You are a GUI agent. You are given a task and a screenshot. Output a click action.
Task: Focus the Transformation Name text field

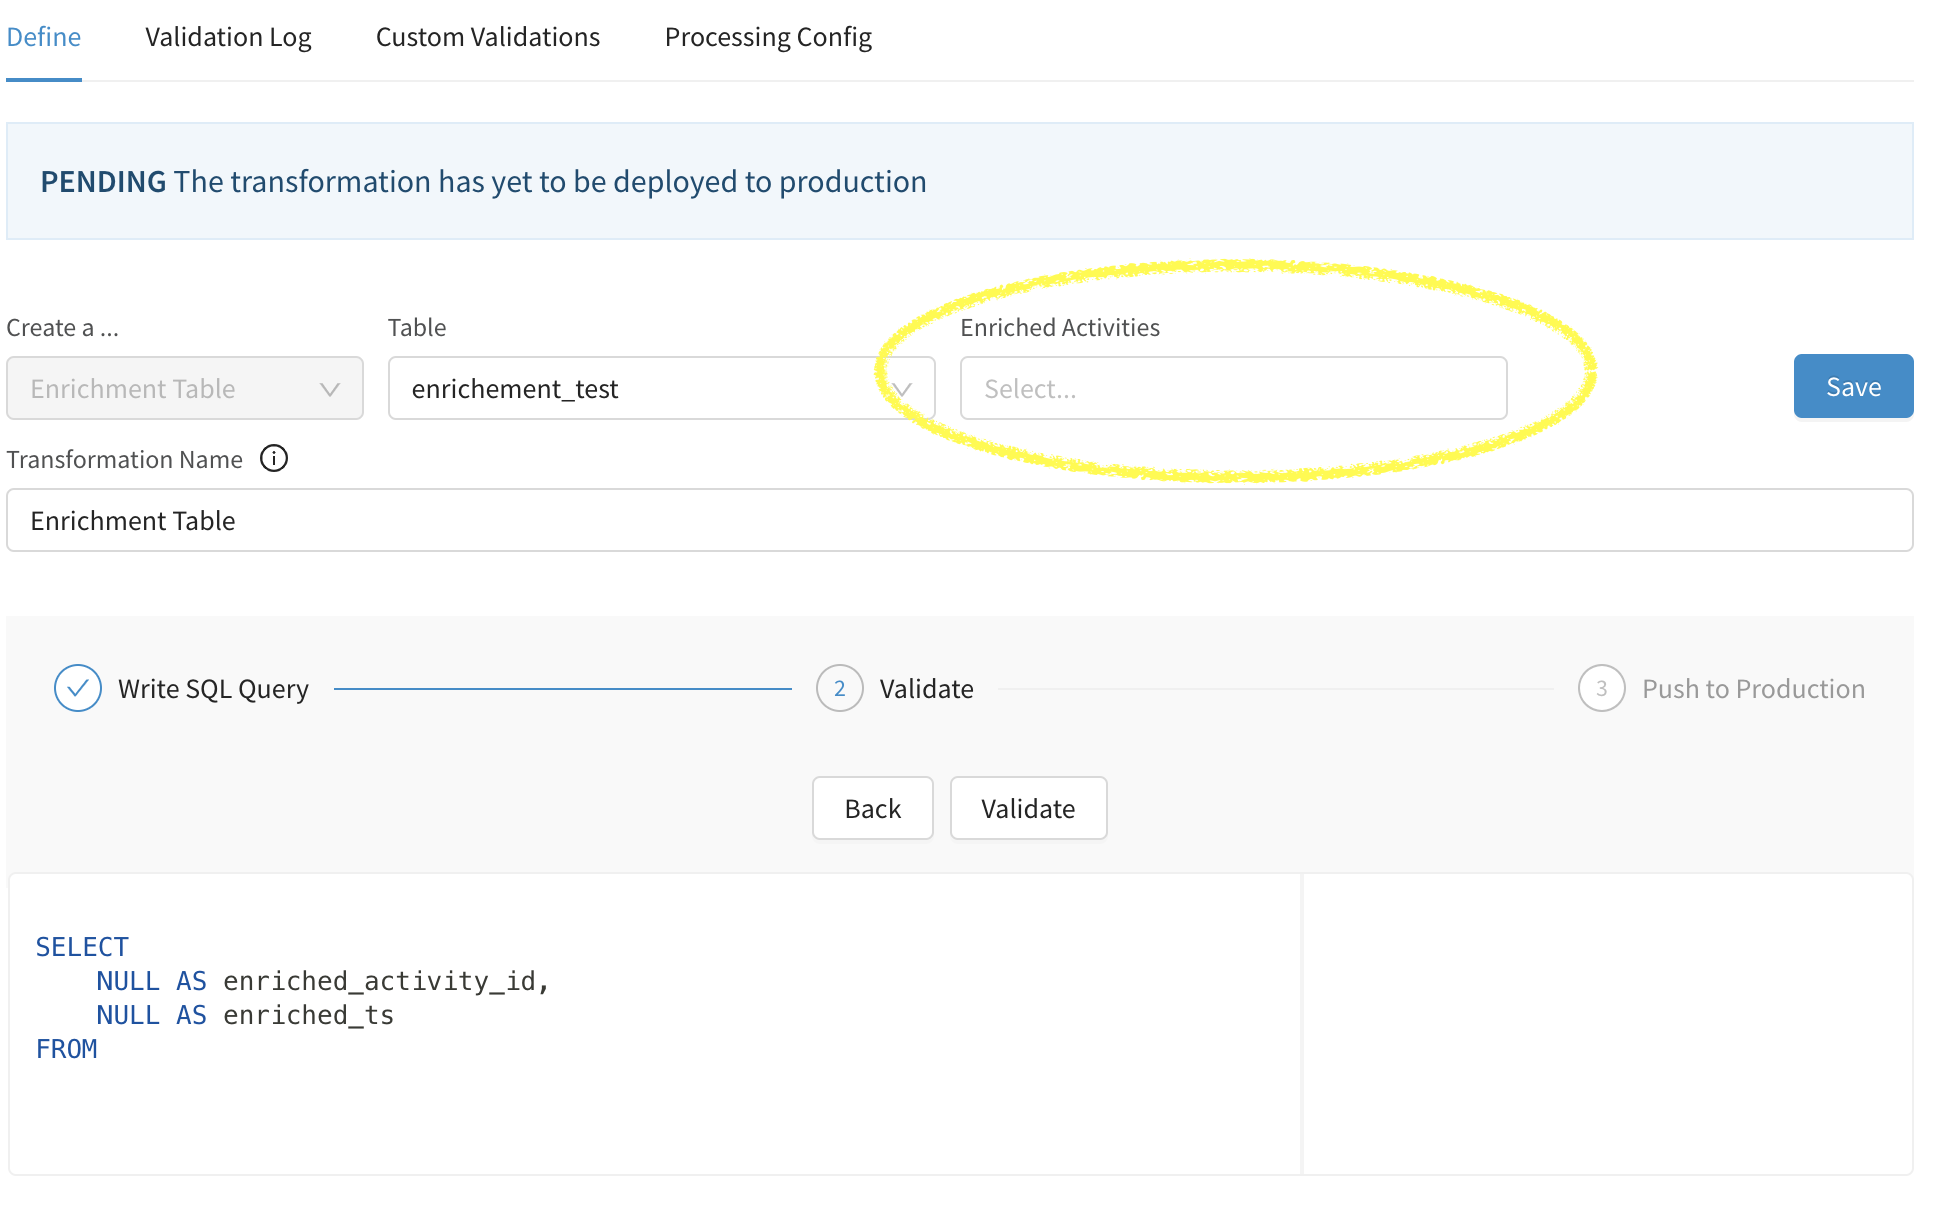[960, 521]
